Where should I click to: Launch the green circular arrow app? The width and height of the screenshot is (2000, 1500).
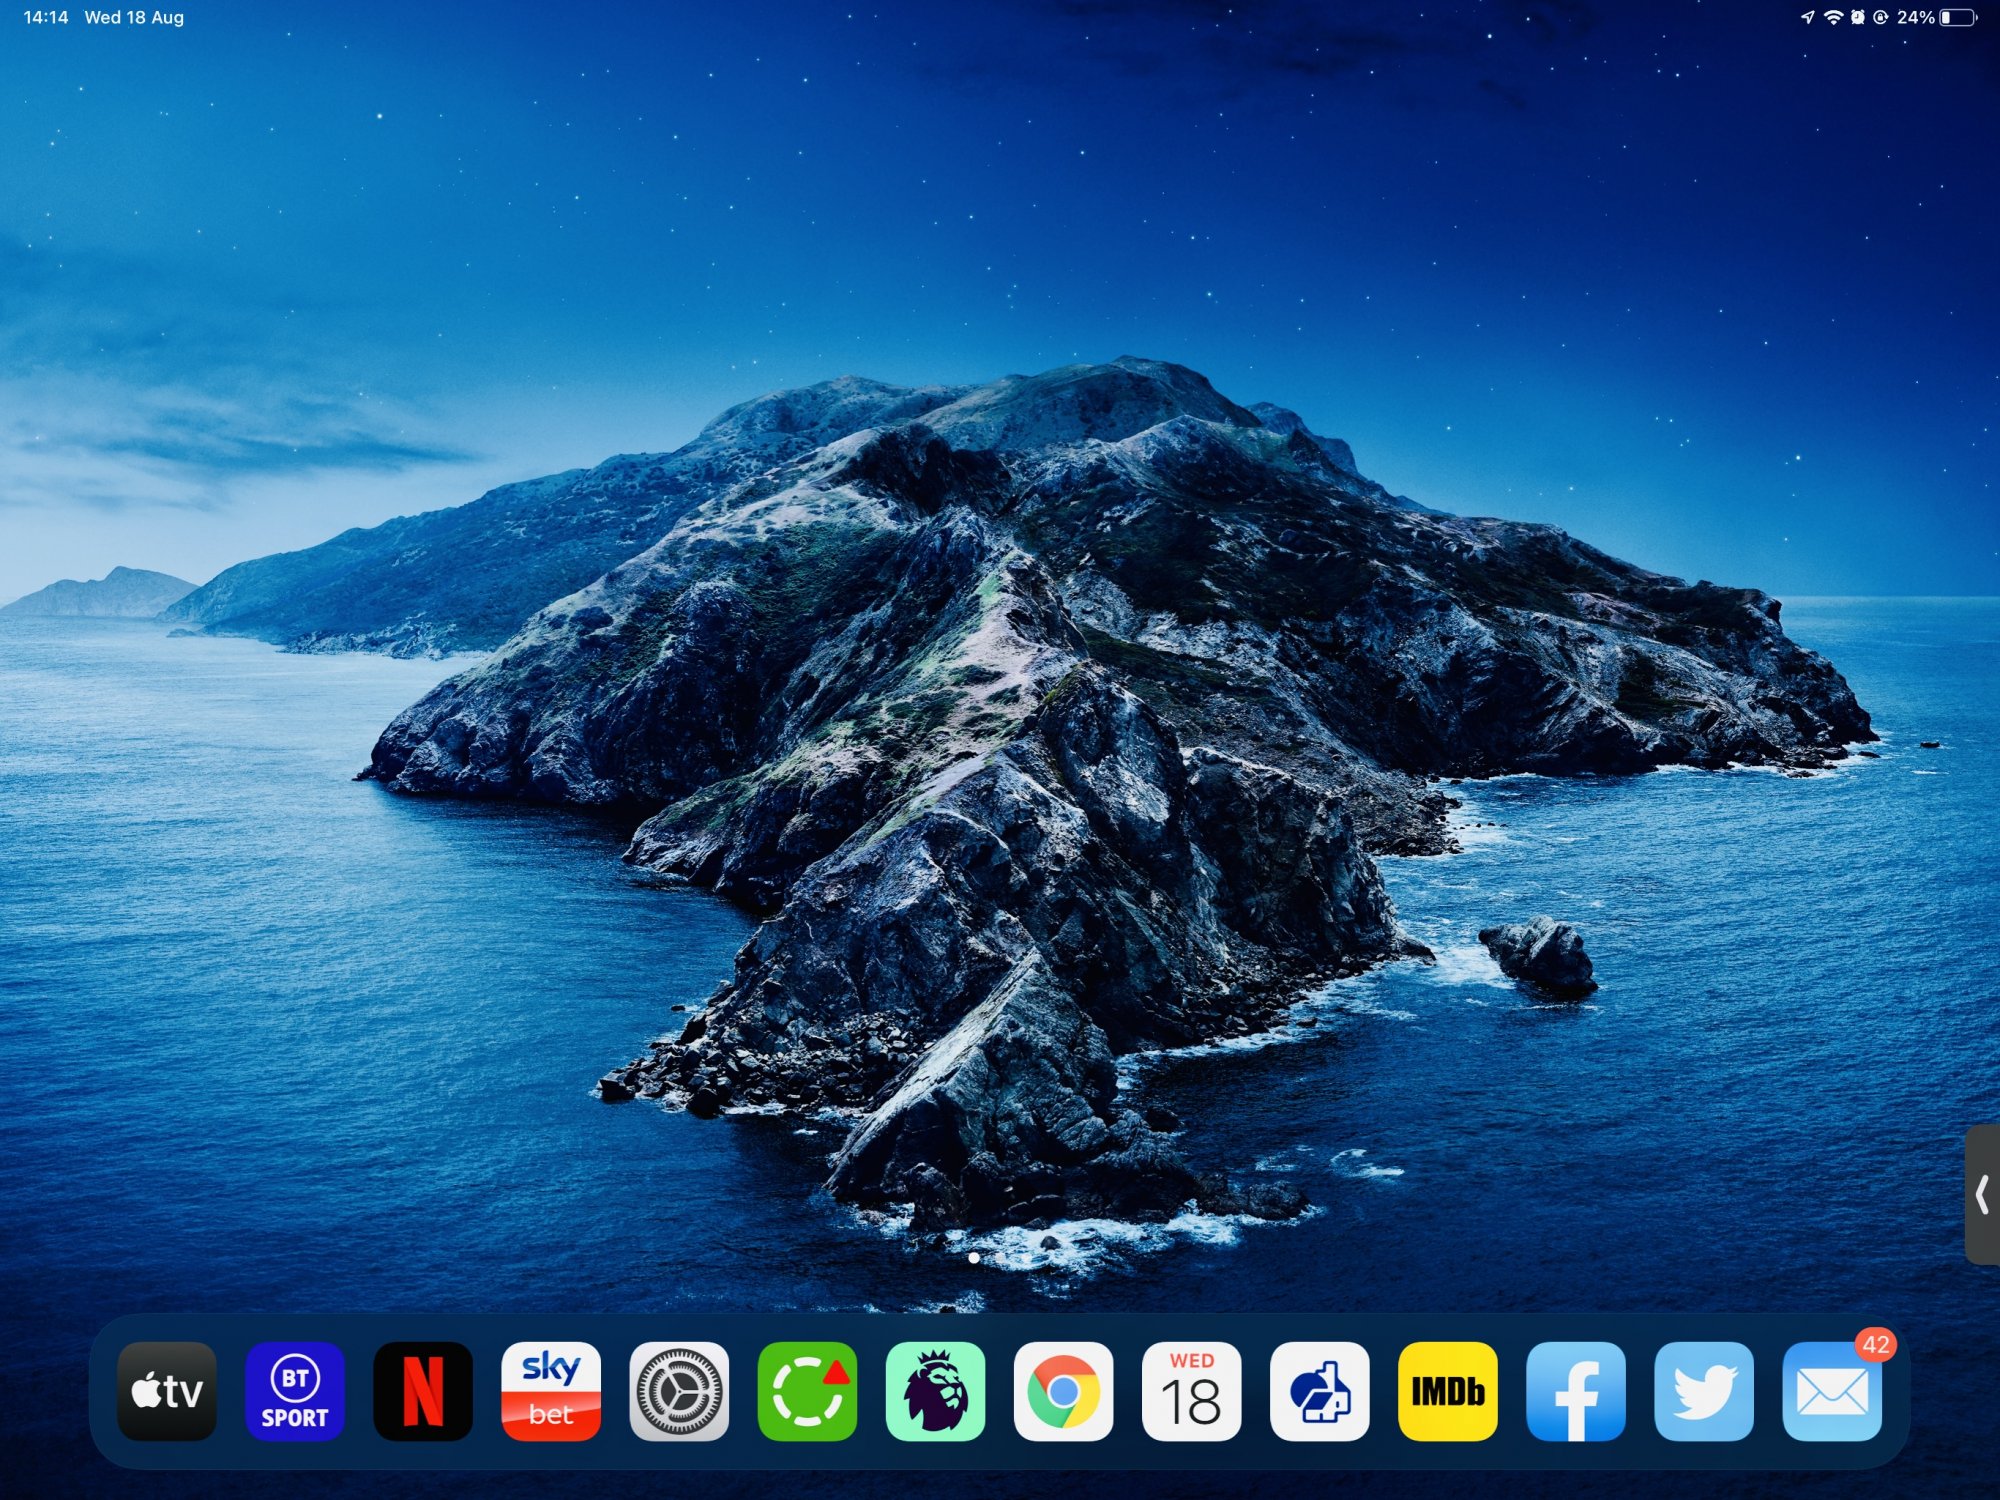[x=807, y=1391]
